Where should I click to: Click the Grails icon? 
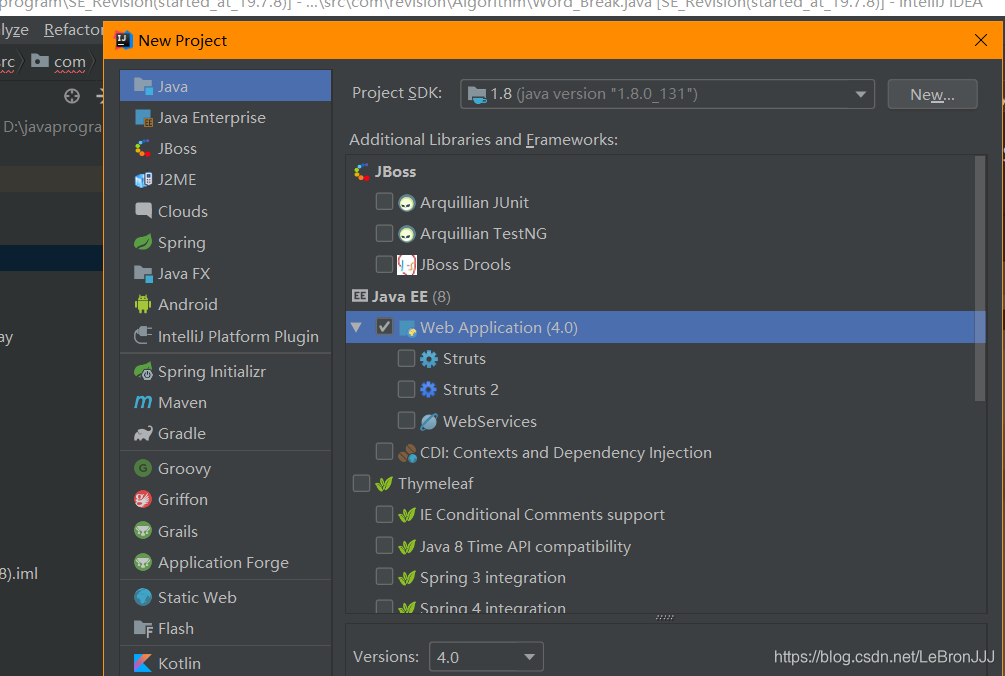tap(143, 531)
